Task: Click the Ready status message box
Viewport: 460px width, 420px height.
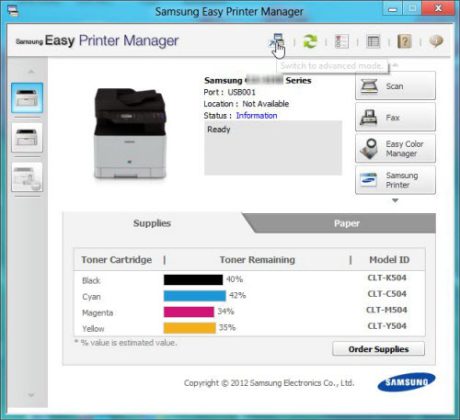Action: click(x=273, y=148)
